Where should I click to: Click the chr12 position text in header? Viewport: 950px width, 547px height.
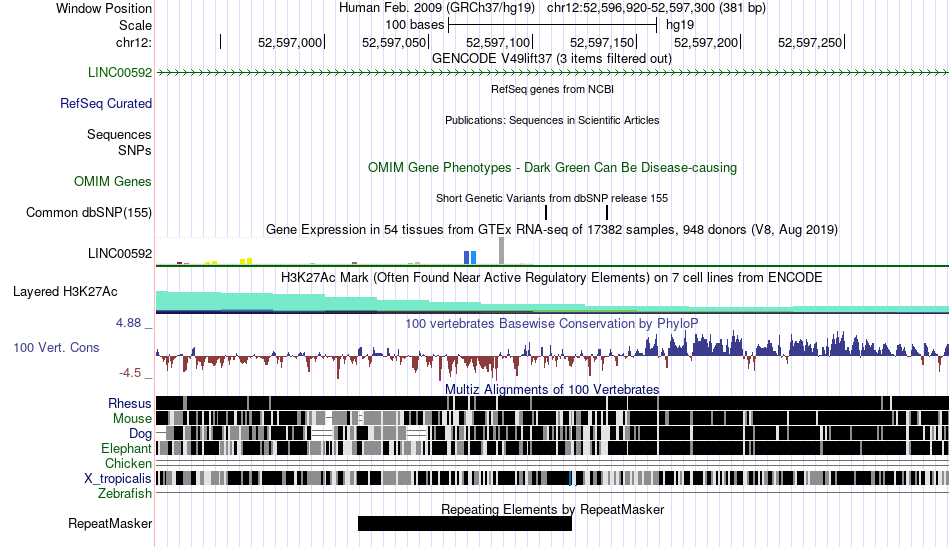coord(656,8)
